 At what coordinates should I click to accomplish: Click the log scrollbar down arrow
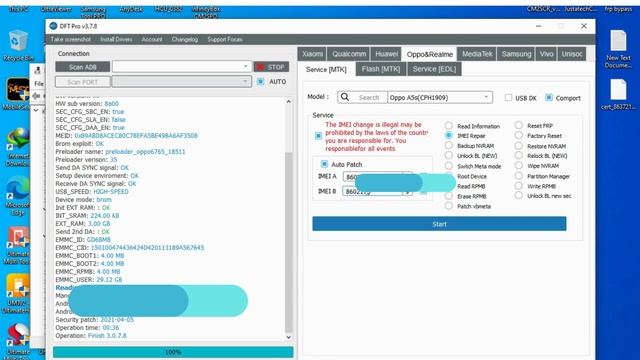point(289,337)
